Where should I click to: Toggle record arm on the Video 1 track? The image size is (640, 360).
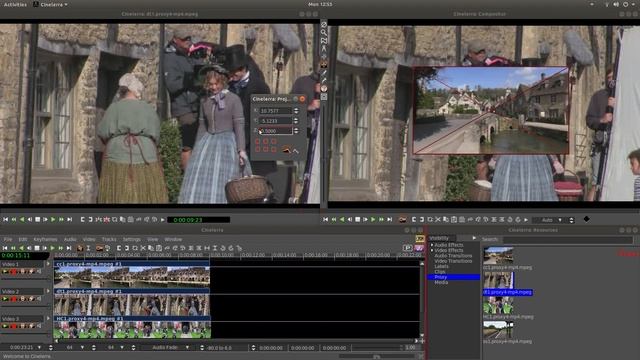tap(14, 271)
